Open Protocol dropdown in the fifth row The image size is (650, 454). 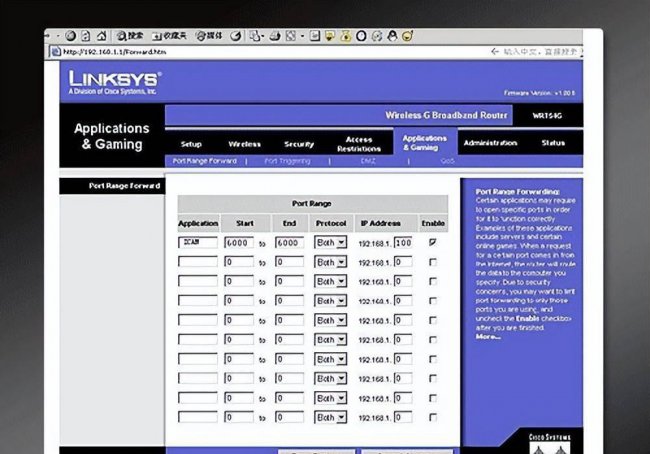(330, 320)
